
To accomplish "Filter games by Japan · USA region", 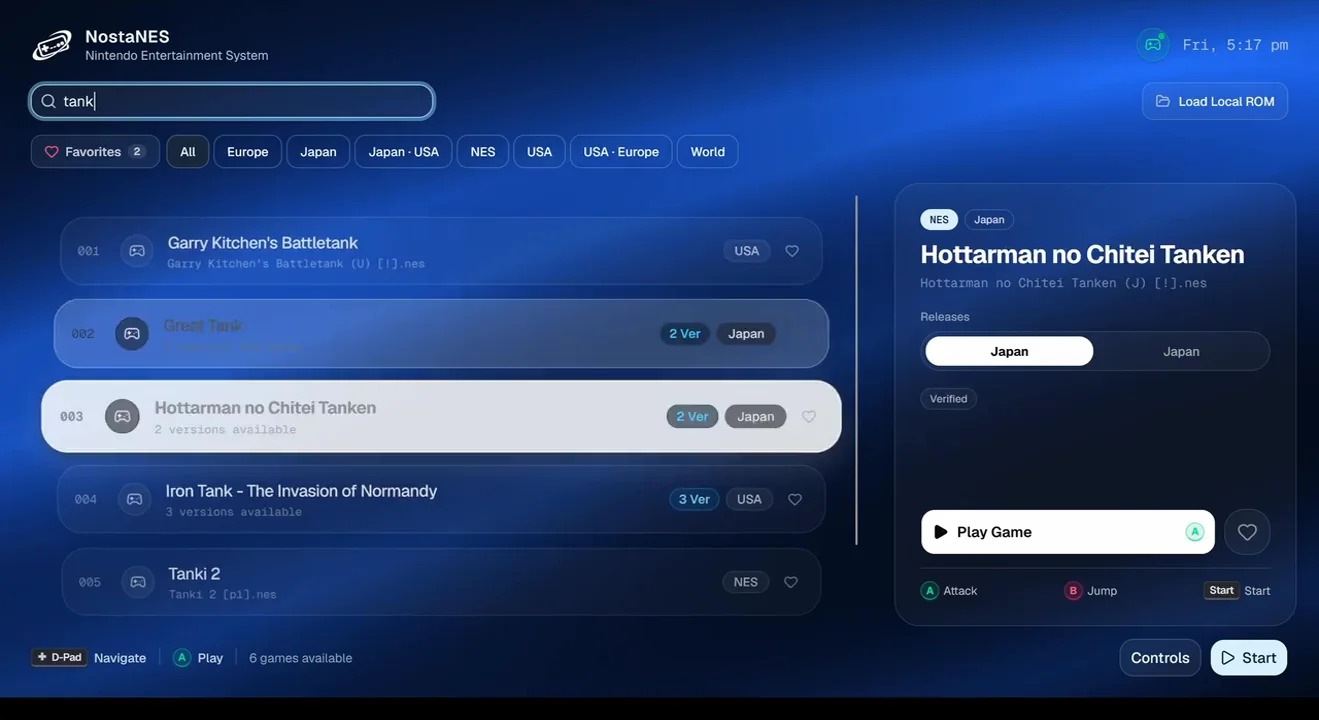I will (x=404, y=152).
